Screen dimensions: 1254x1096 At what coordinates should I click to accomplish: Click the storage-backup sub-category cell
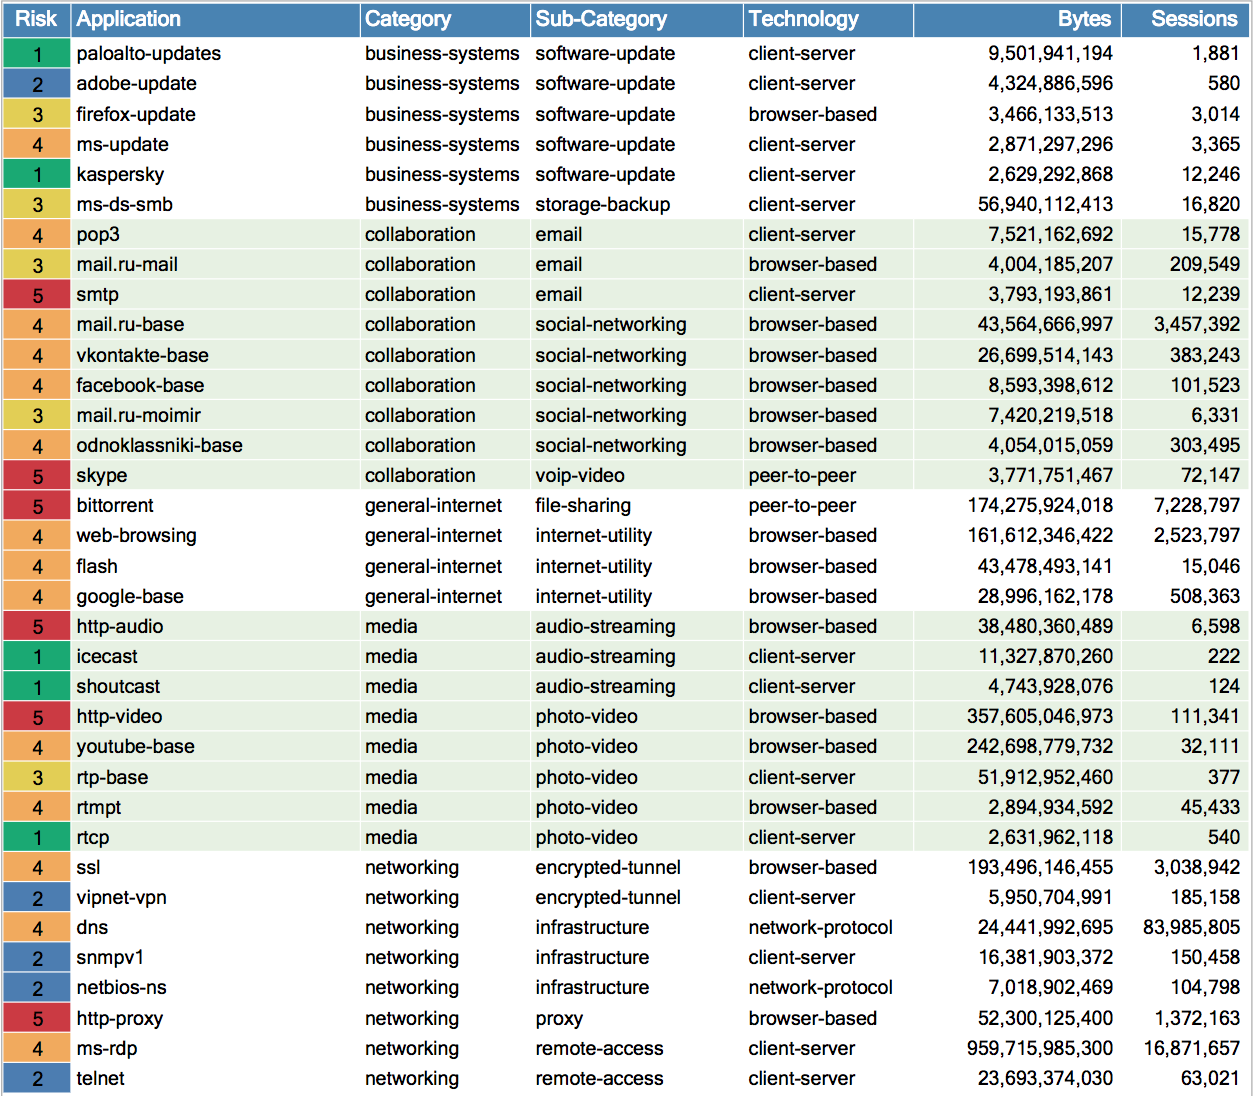[603, 204]
